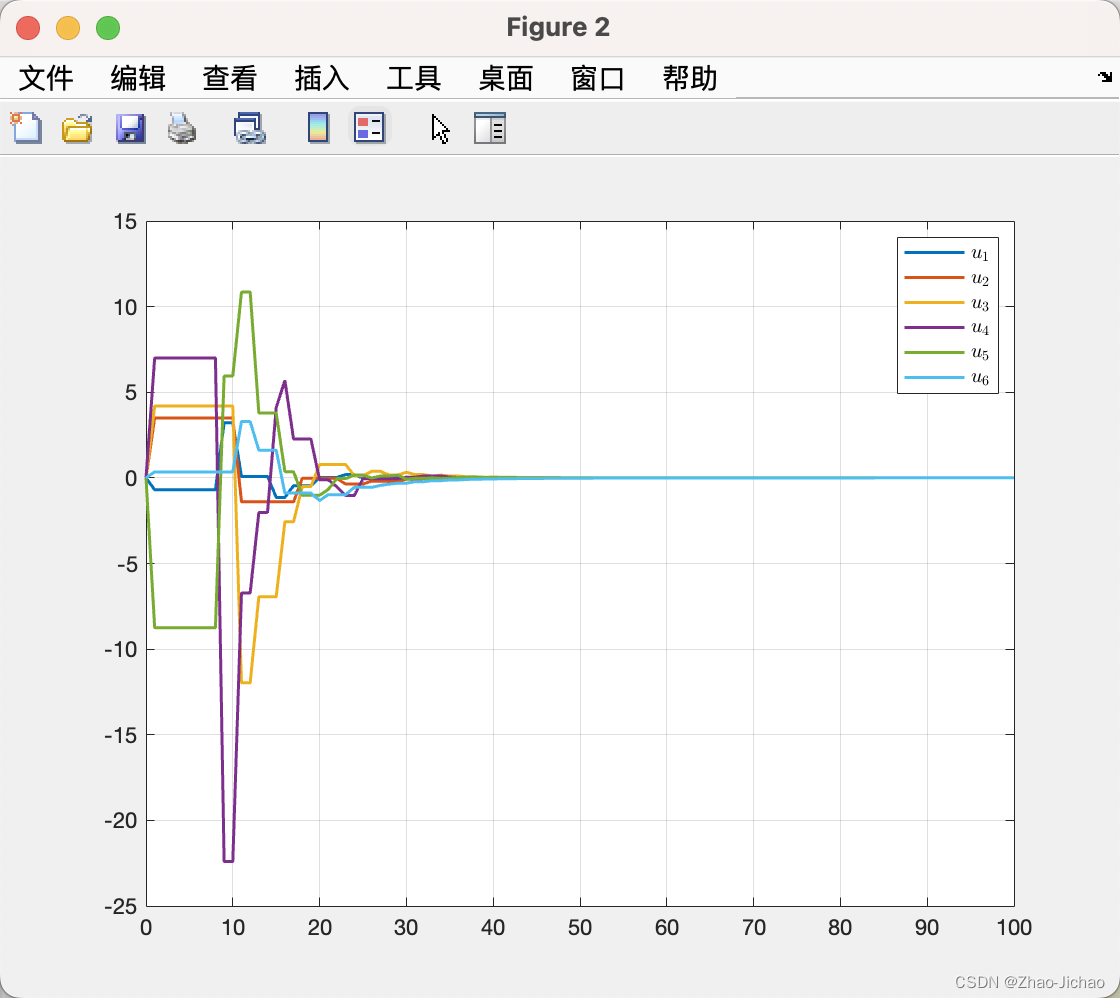Click the green zoom window button
1120x998 pixels.
(108, 28)
